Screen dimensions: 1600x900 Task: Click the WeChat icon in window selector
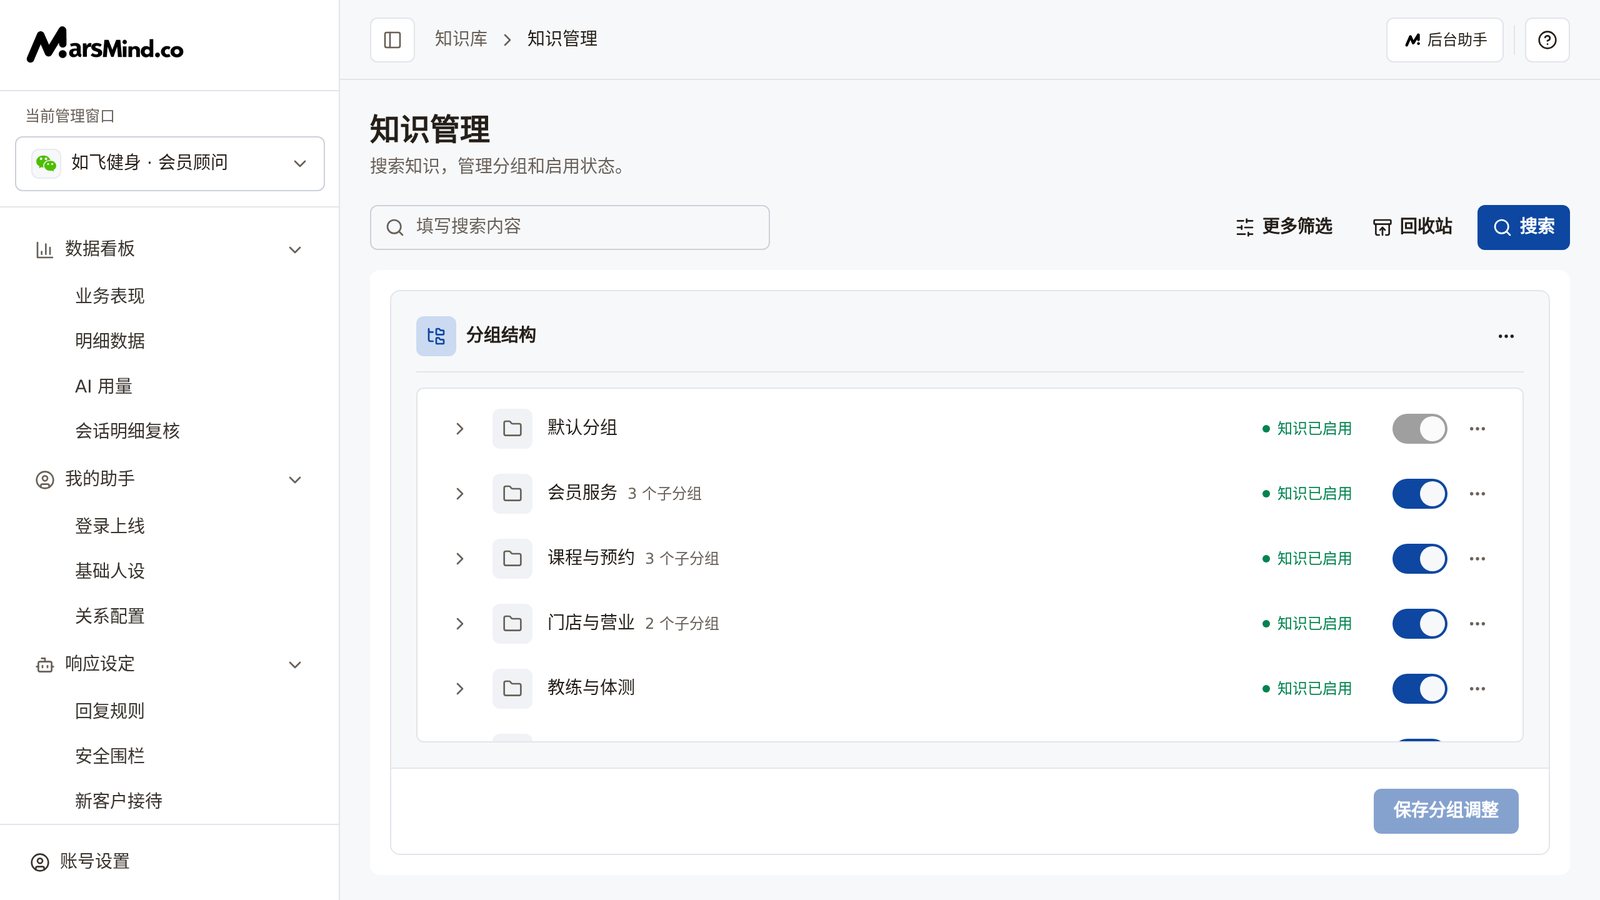[x=46, y=163]
